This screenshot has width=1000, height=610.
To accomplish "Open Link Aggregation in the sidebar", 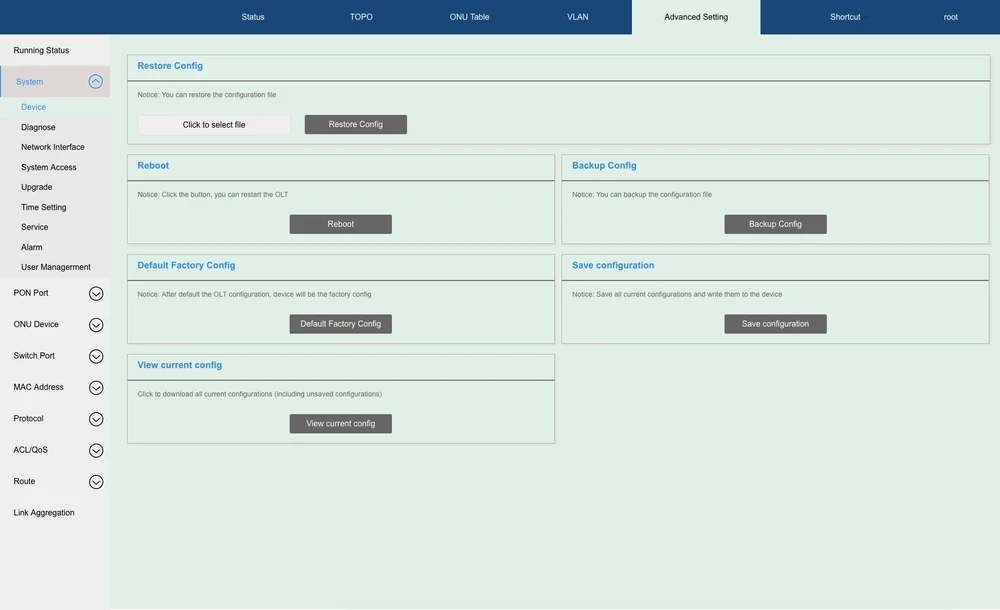I will click(44, 513).
